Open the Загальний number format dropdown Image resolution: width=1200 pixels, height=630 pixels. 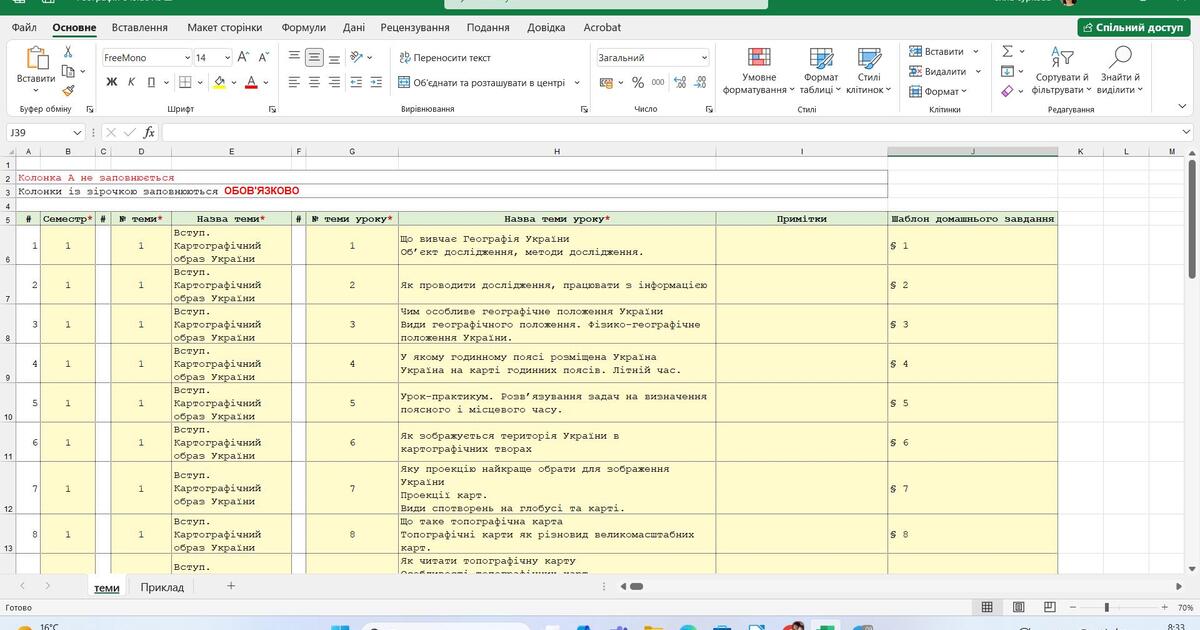(x=653, y=57)
